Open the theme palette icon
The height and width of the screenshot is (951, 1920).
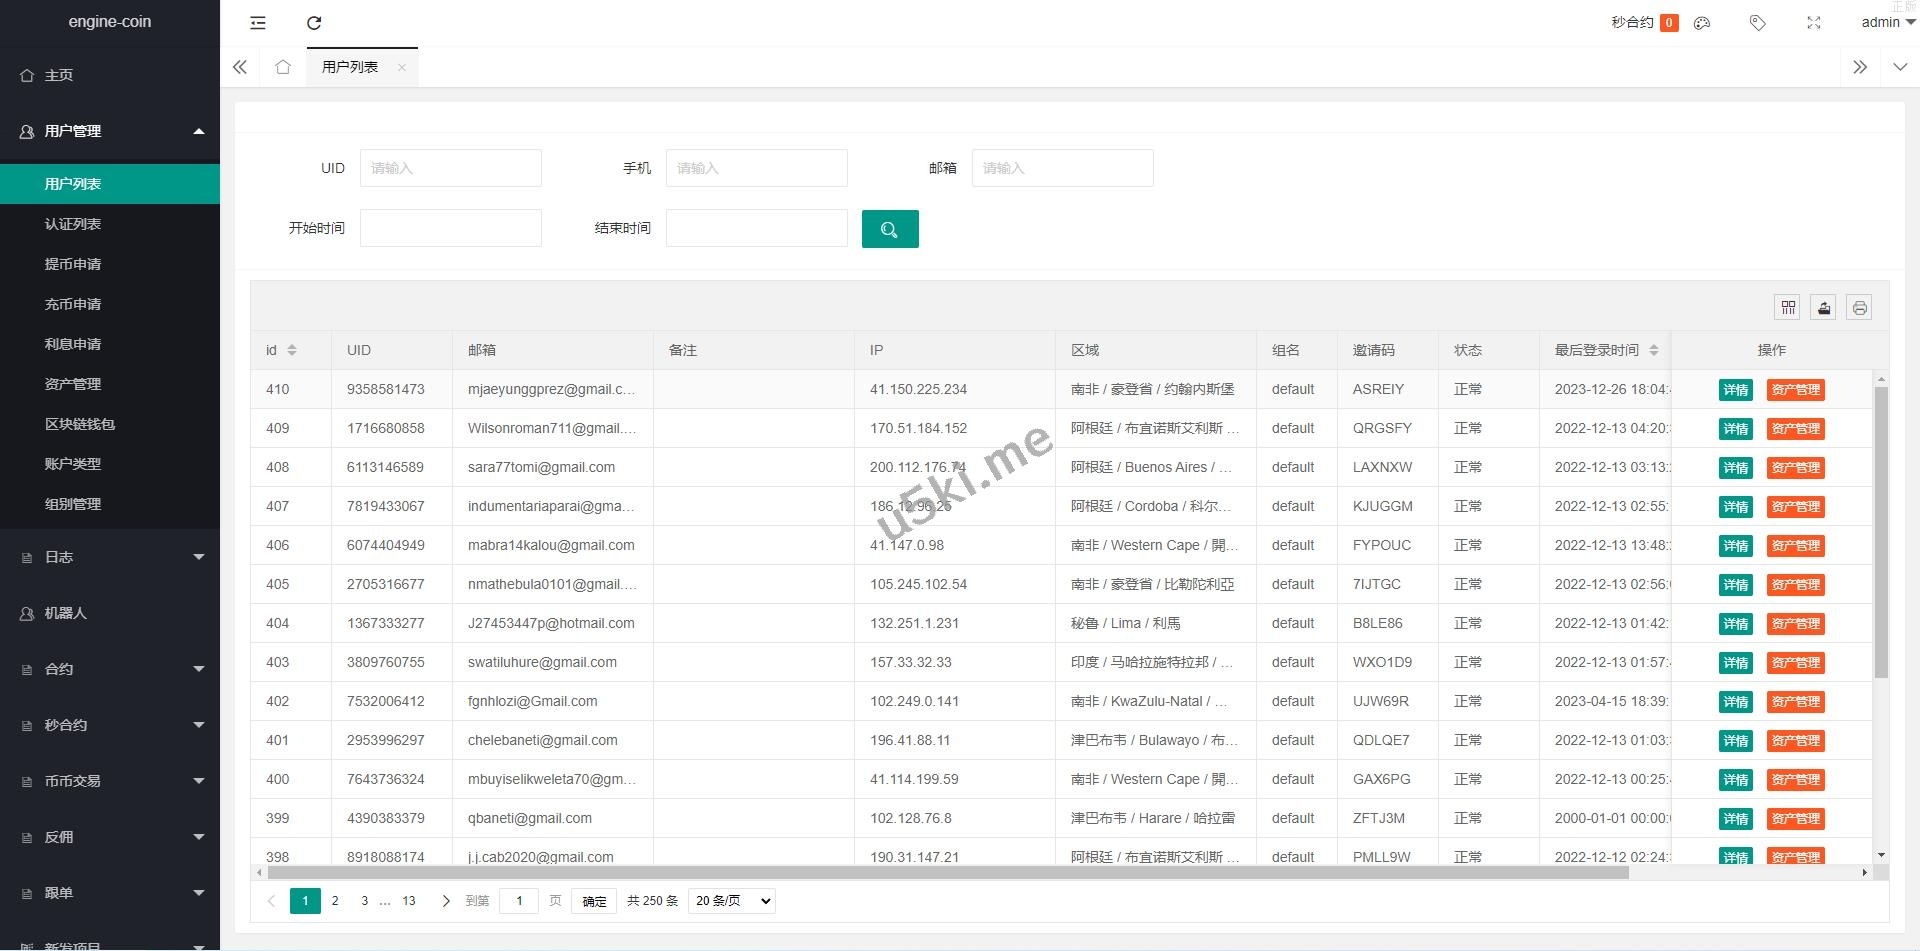[x=1702, y=23]
